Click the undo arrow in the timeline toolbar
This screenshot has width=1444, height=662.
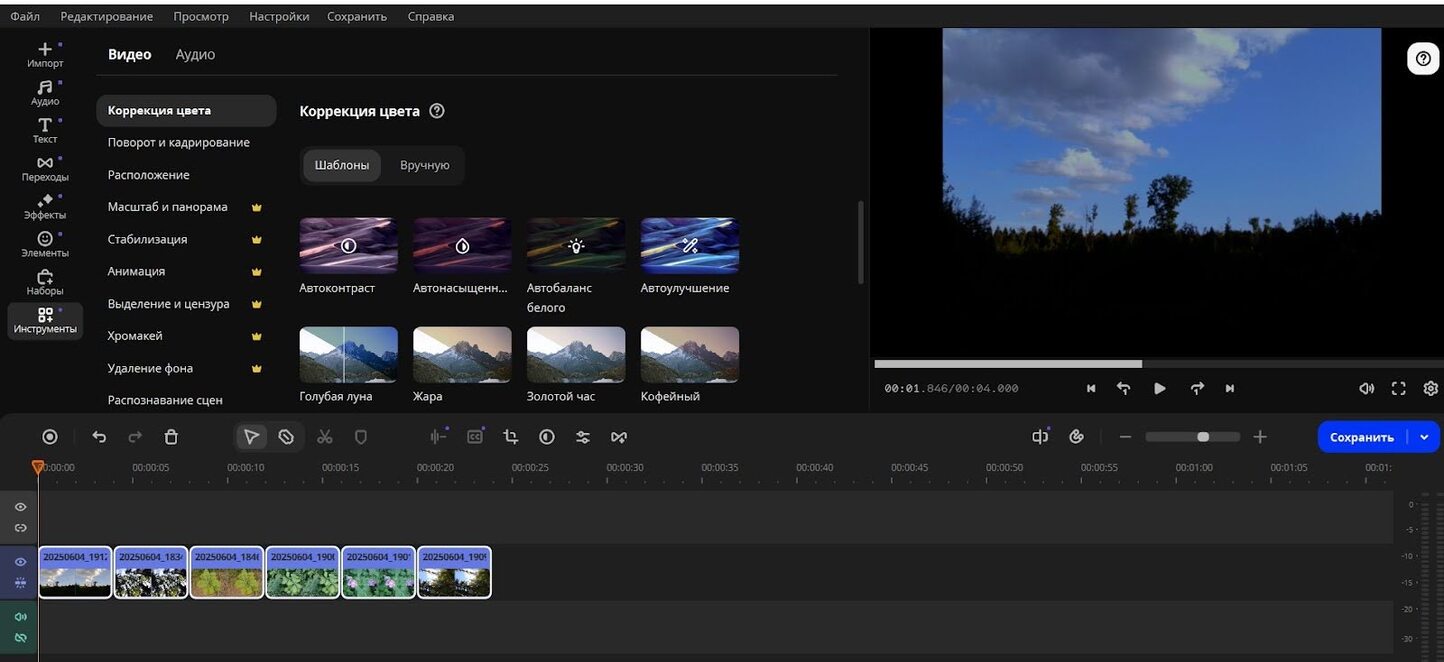(x=99, y=437)
